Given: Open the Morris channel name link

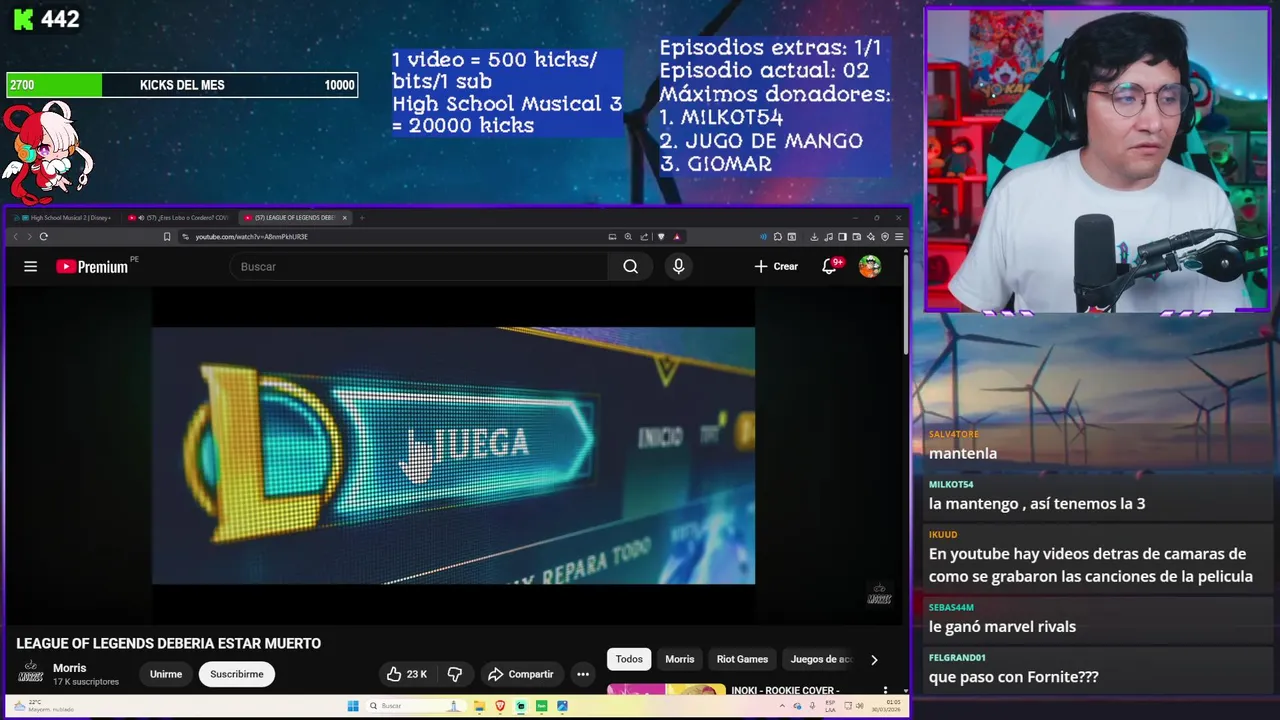Looking at the screenshot, I should click(70, 668).
